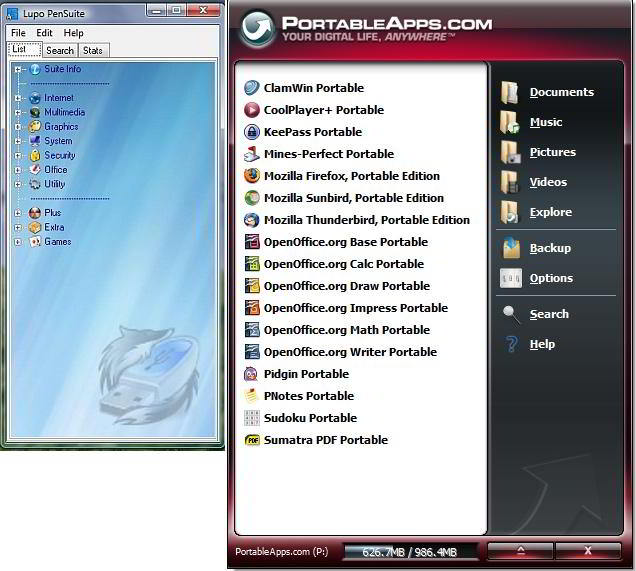Viewport: 636px width, 571px height.
Task: Click the PNotes Portable note icon
Action: [251, 395]
